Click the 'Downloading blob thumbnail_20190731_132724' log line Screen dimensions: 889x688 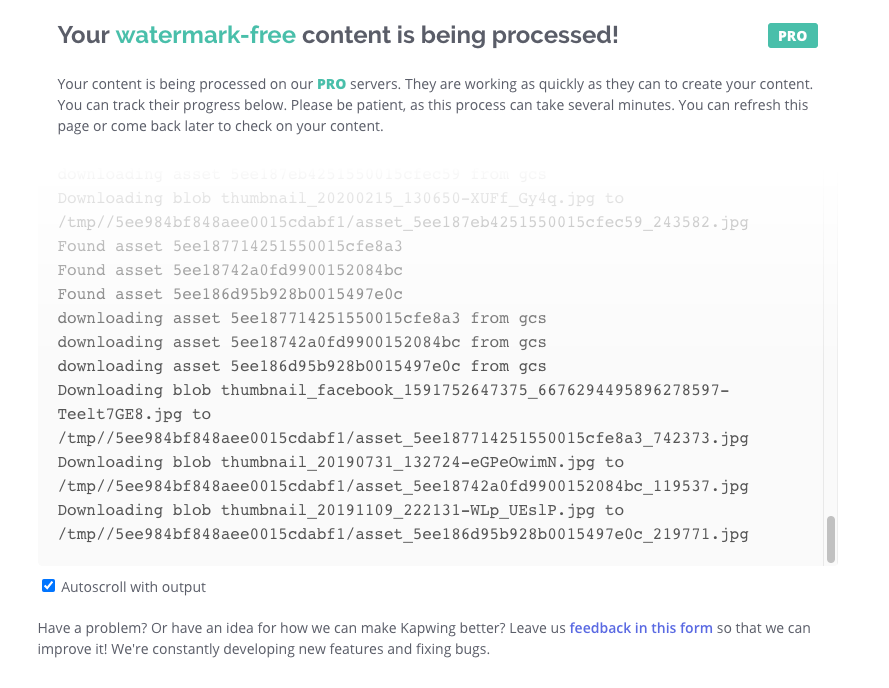pos(340,462)
